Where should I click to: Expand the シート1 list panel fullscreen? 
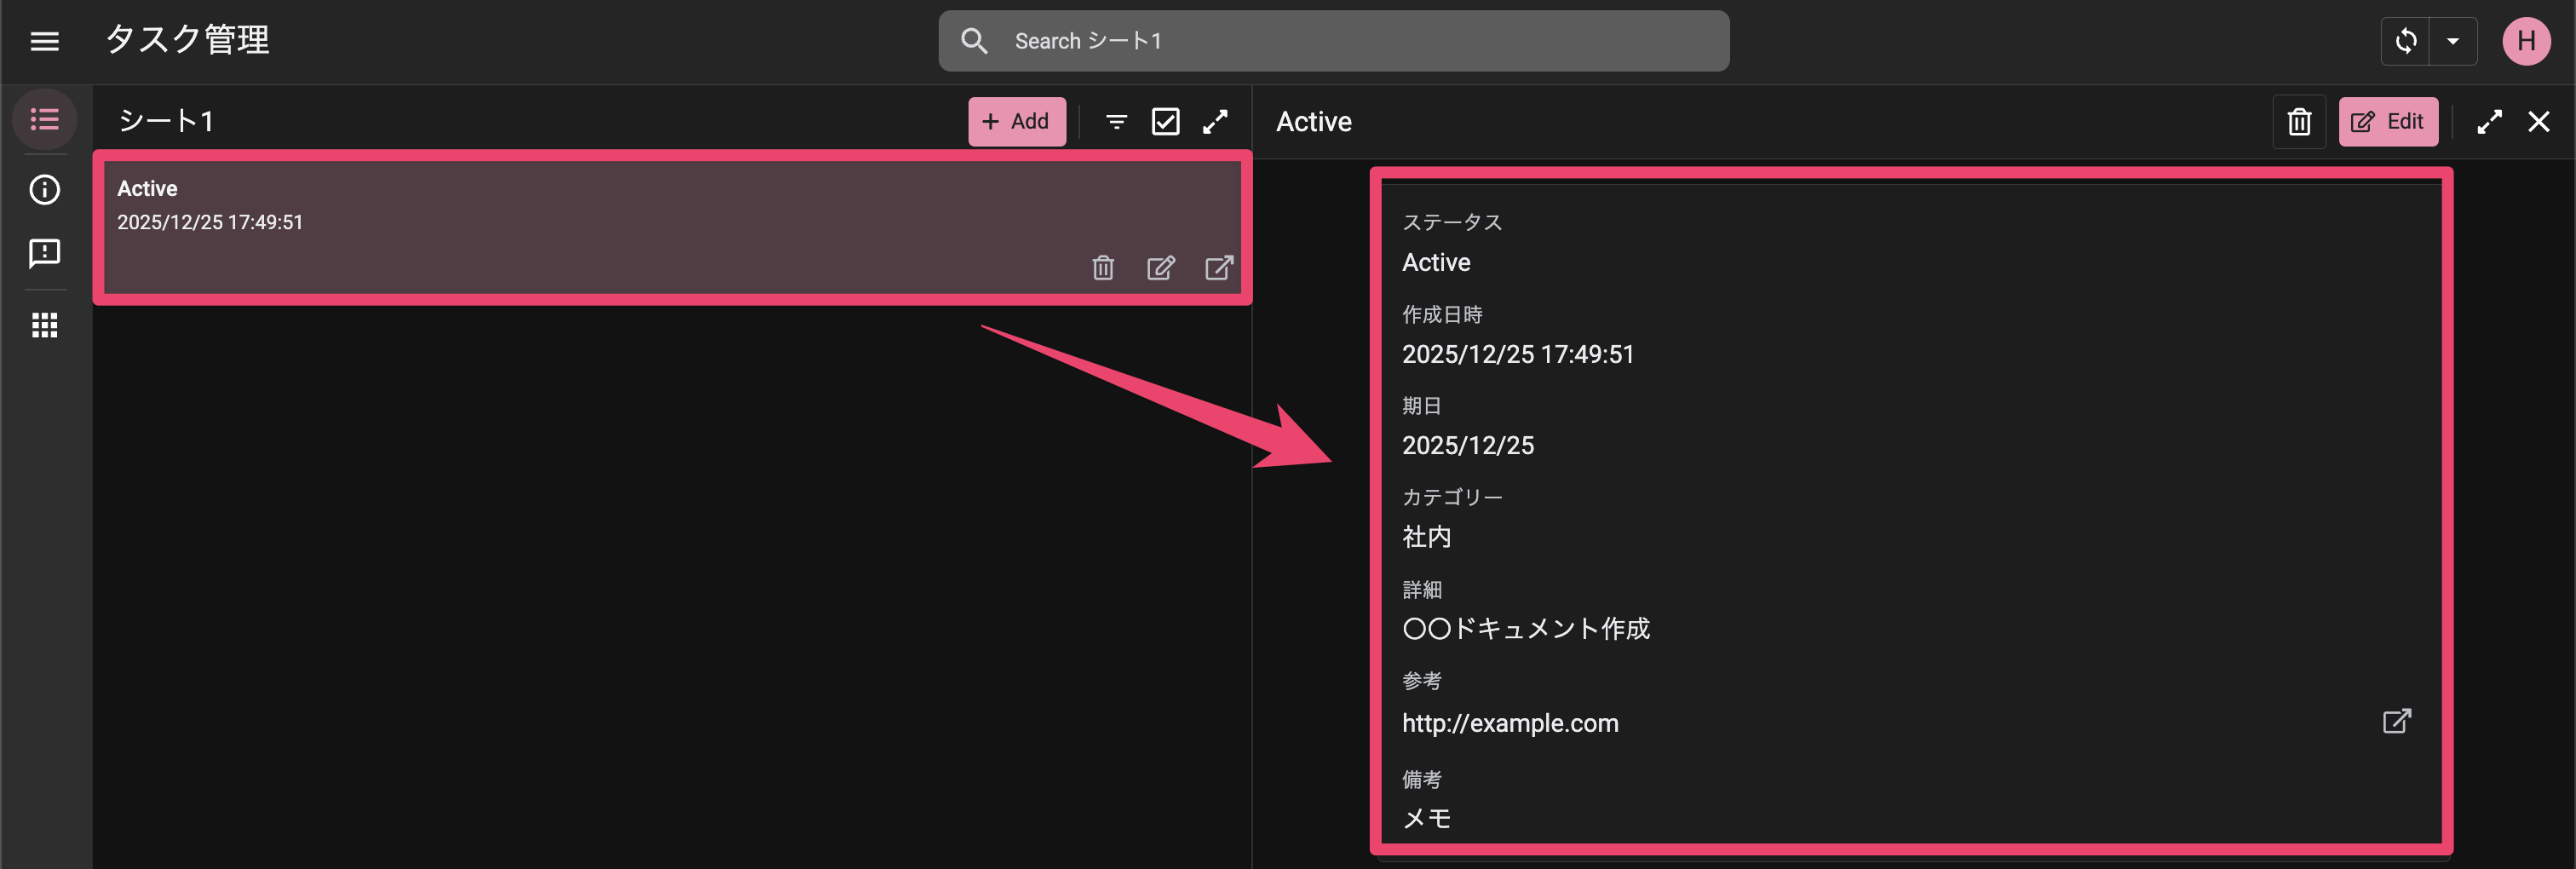click(x=1215, y=121)
